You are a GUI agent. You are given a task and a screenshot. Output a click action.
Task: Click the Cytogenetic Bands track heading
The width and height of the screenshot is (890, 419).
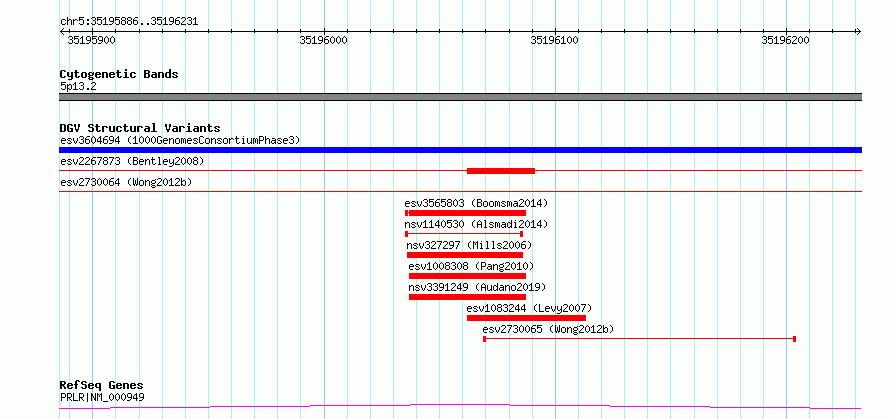119,74
